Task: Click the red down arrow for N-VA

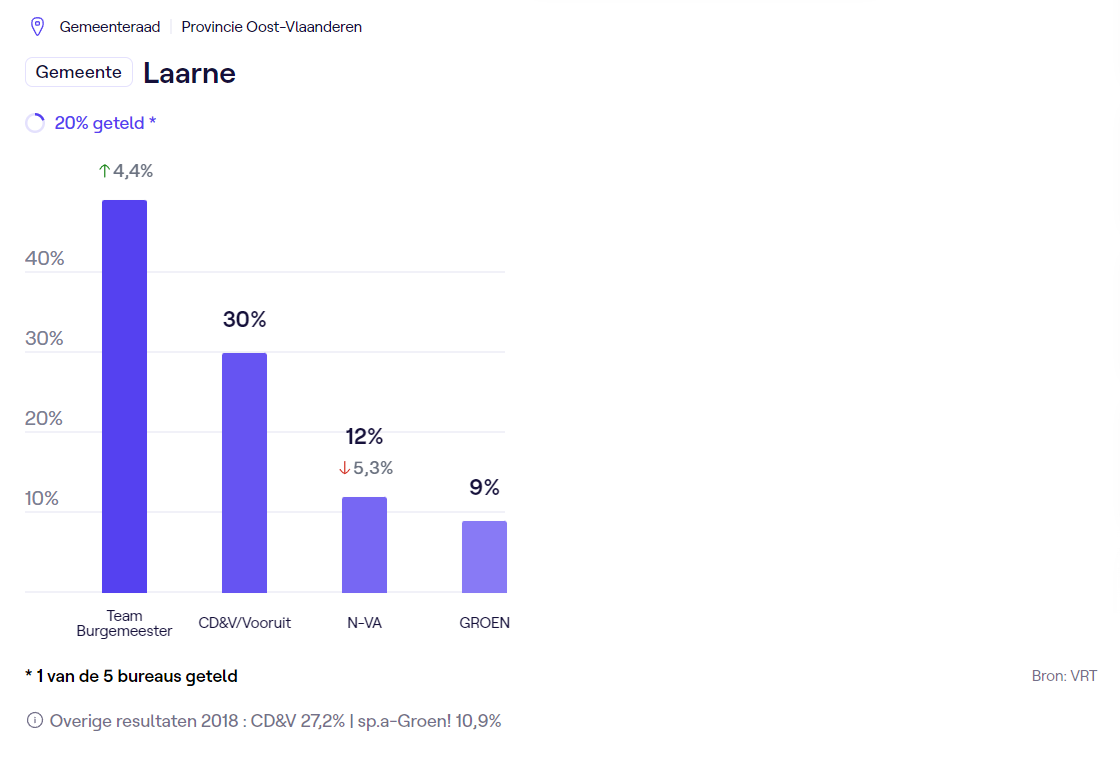Action: [x=344, y=468]
